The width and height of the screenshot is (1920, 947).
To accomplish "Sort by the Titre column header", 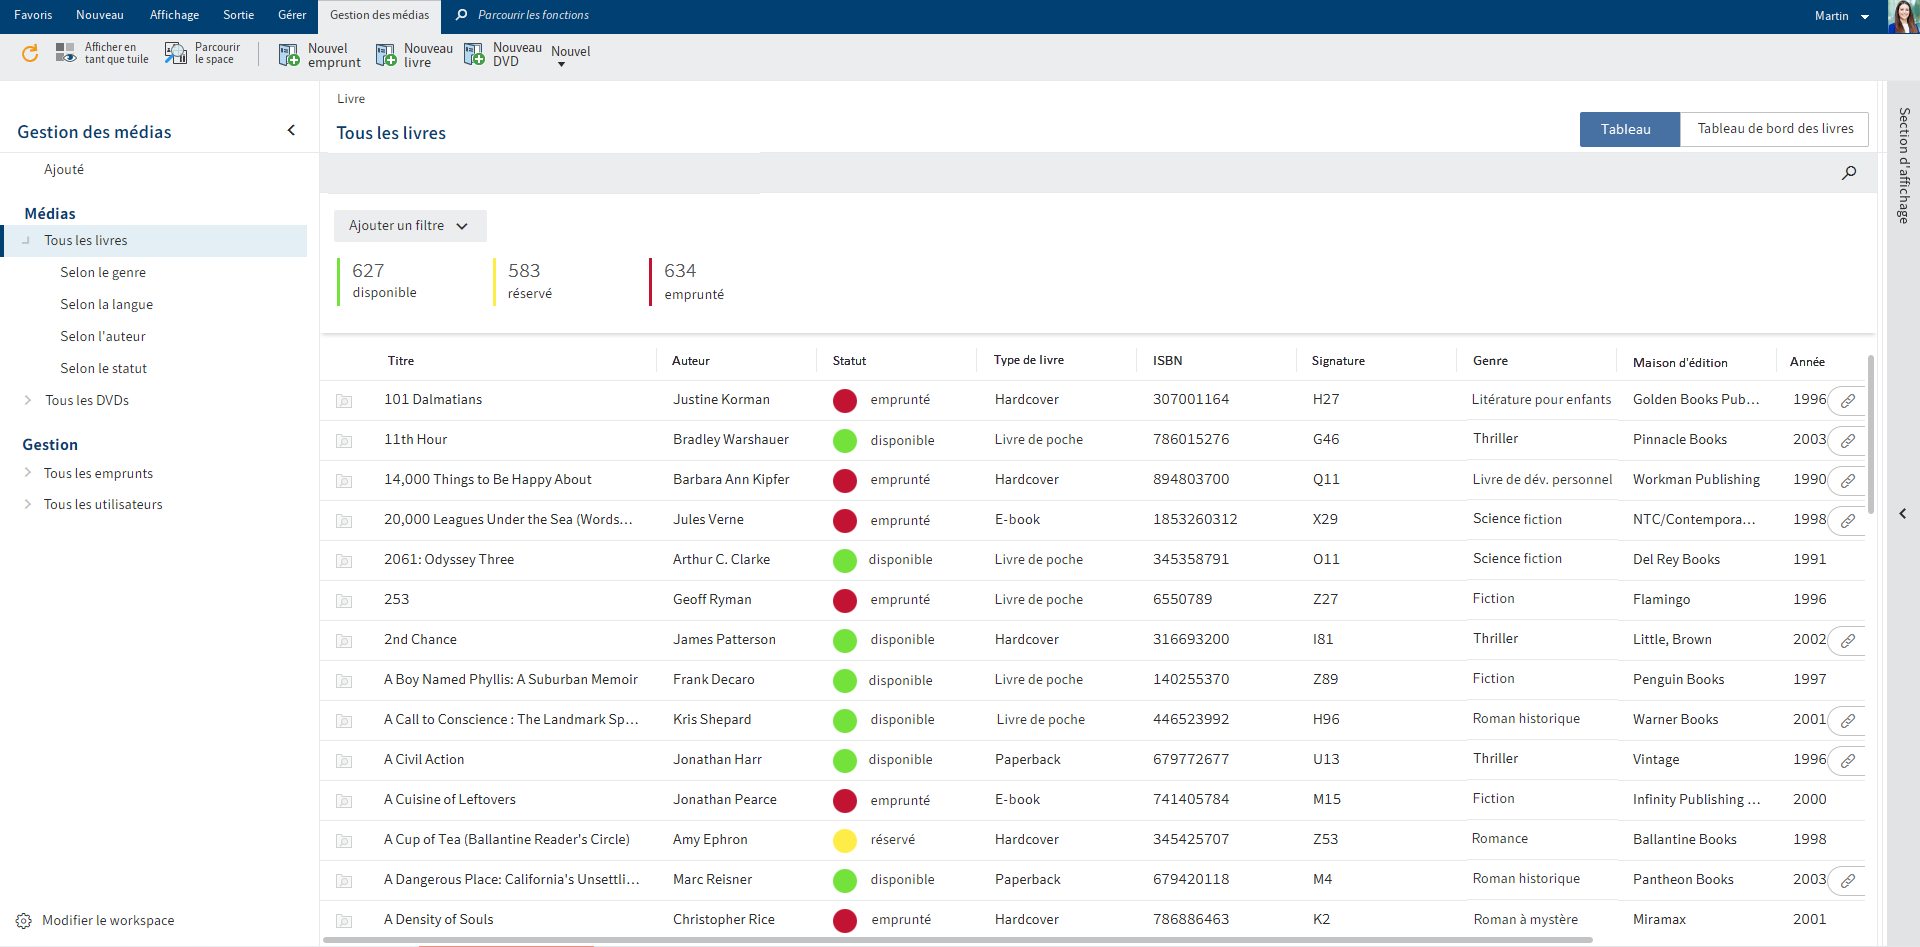I will click(401, 361).
